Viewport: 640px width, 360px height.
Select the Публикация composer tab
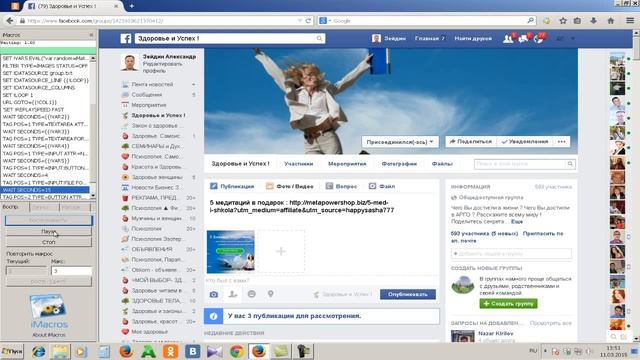point(232,186)
